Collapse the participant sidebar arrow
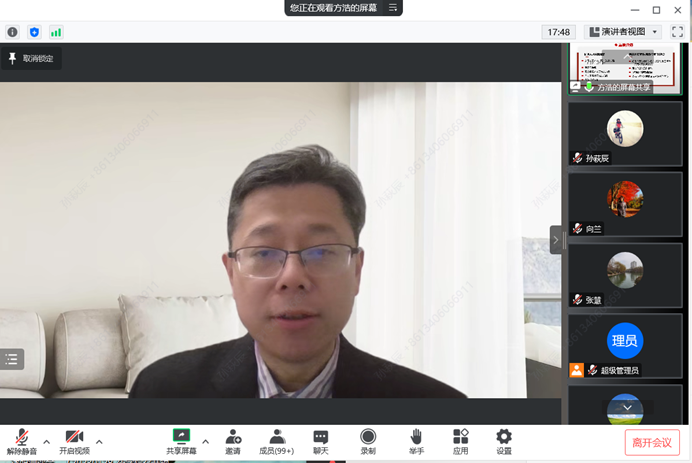 (556, 239)
